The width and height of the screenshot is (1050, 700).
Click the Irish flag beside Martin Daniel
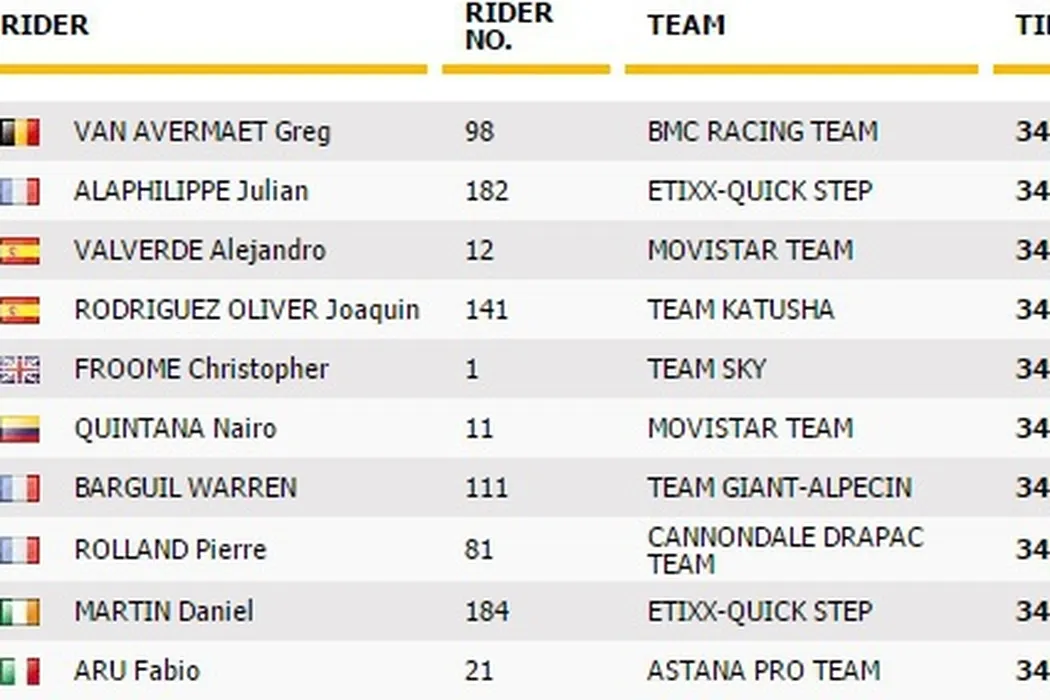[20, 611]
